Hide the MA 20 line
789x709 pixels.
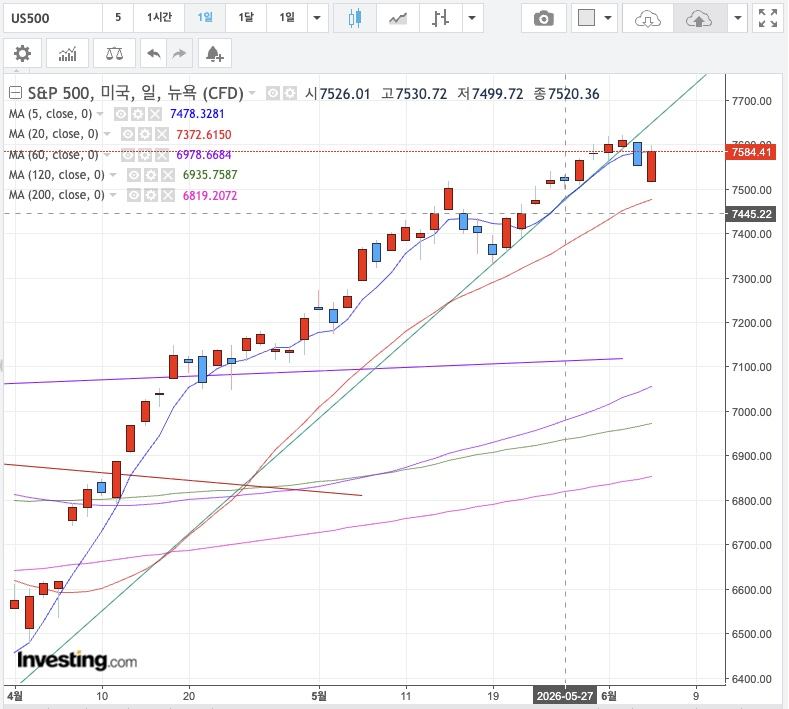[x=128, y=134]
